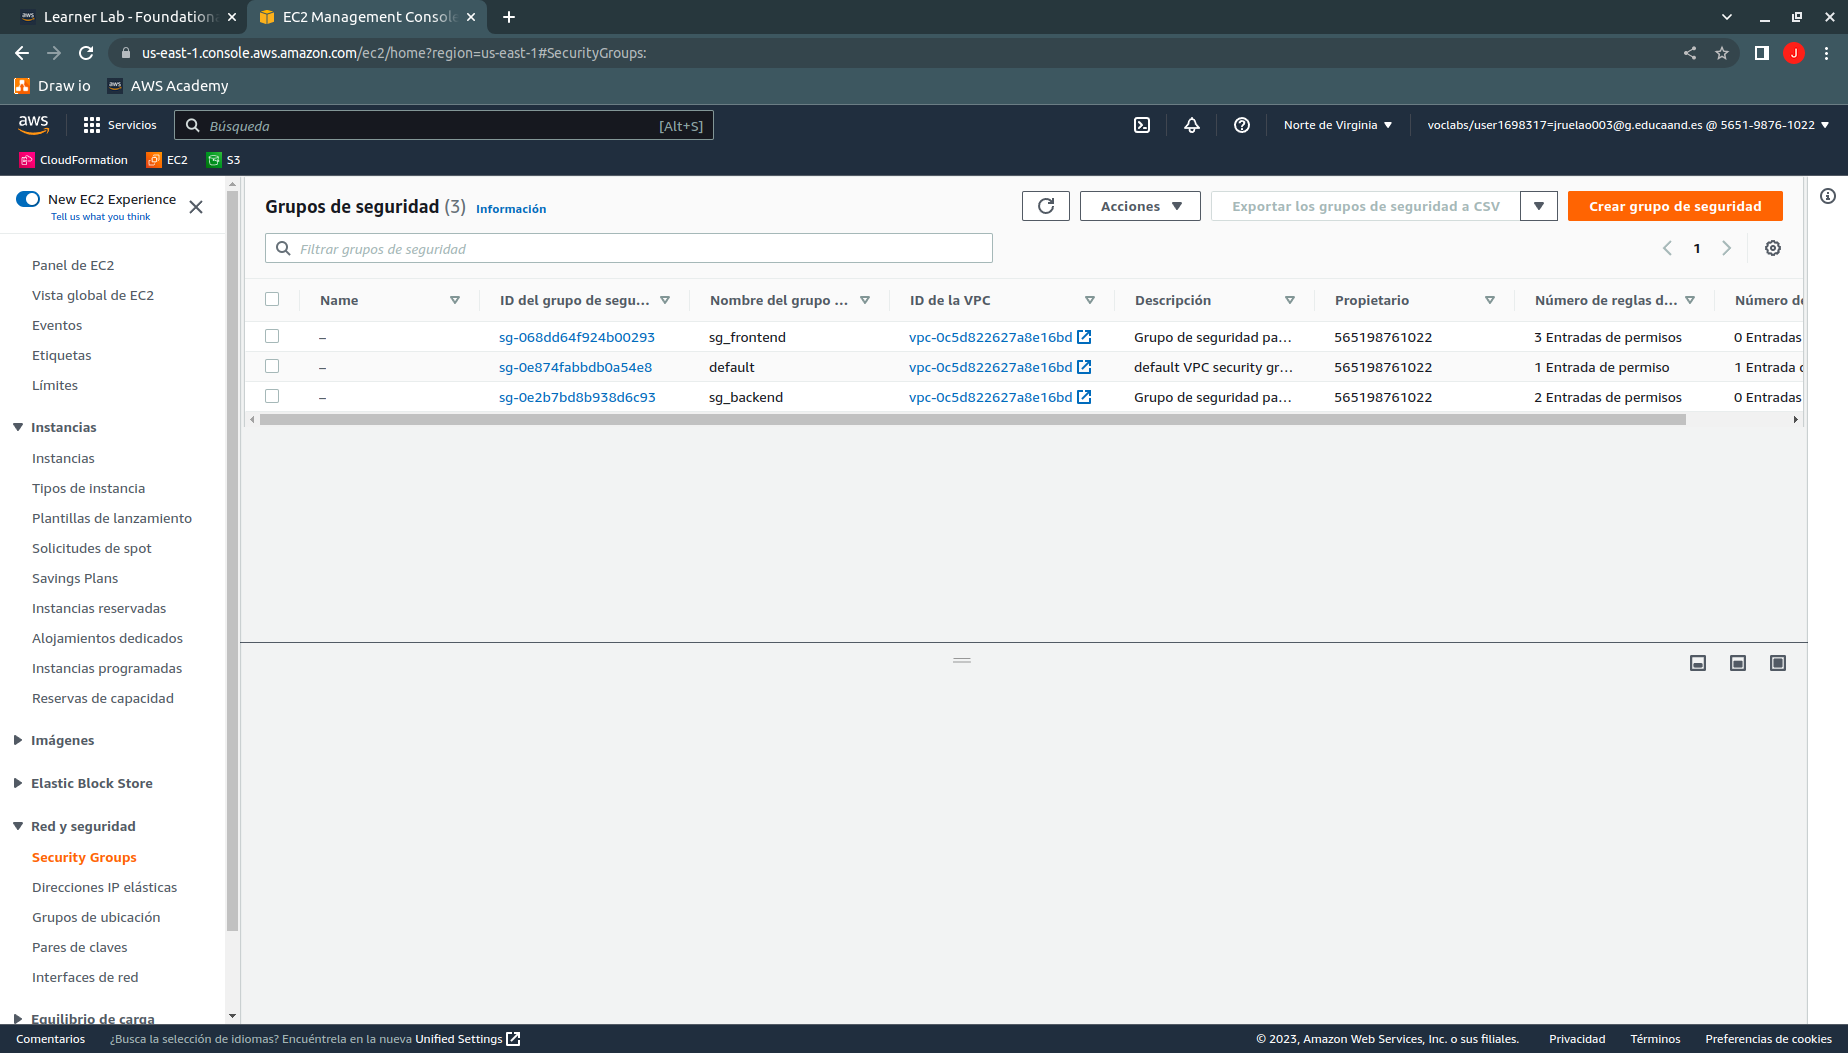Refresh the security groups list

[1045, 206]
